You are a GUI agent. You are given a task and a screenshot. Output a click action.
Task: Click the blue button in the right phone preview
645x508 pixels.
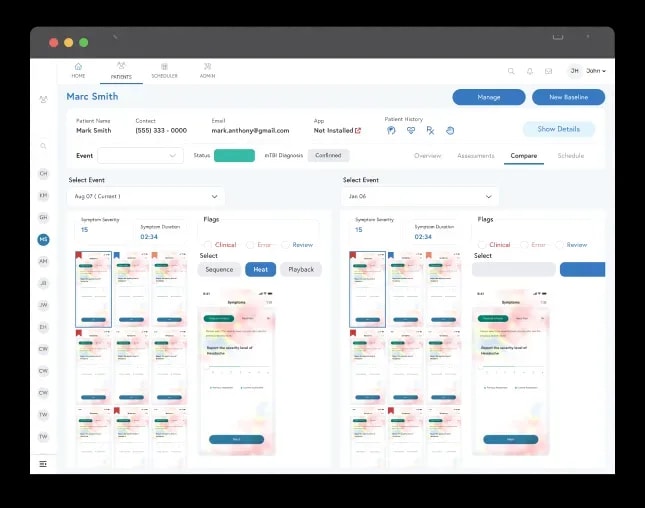point(510,439)
